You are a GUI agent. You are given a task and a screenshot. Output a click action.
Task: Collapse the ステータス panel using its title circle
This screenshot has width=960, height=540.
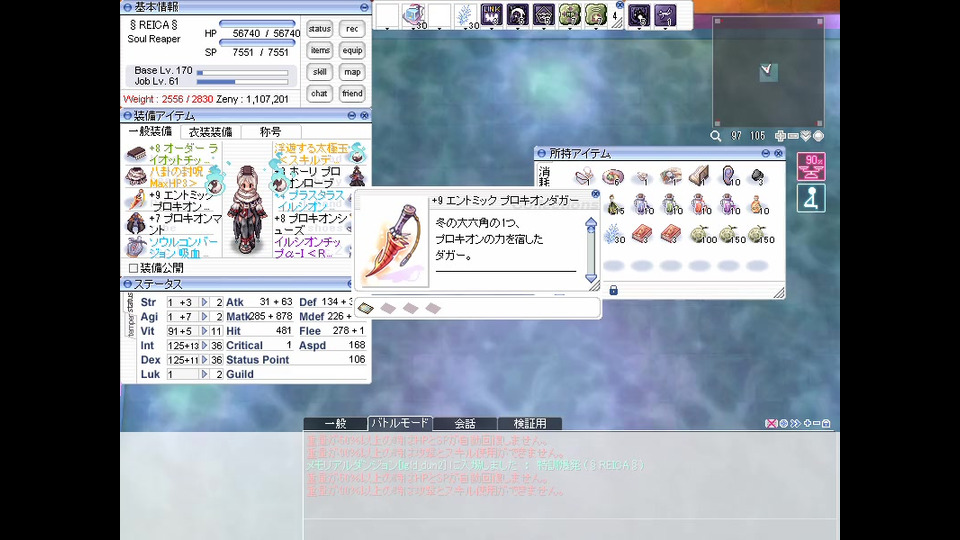[127, 283]
